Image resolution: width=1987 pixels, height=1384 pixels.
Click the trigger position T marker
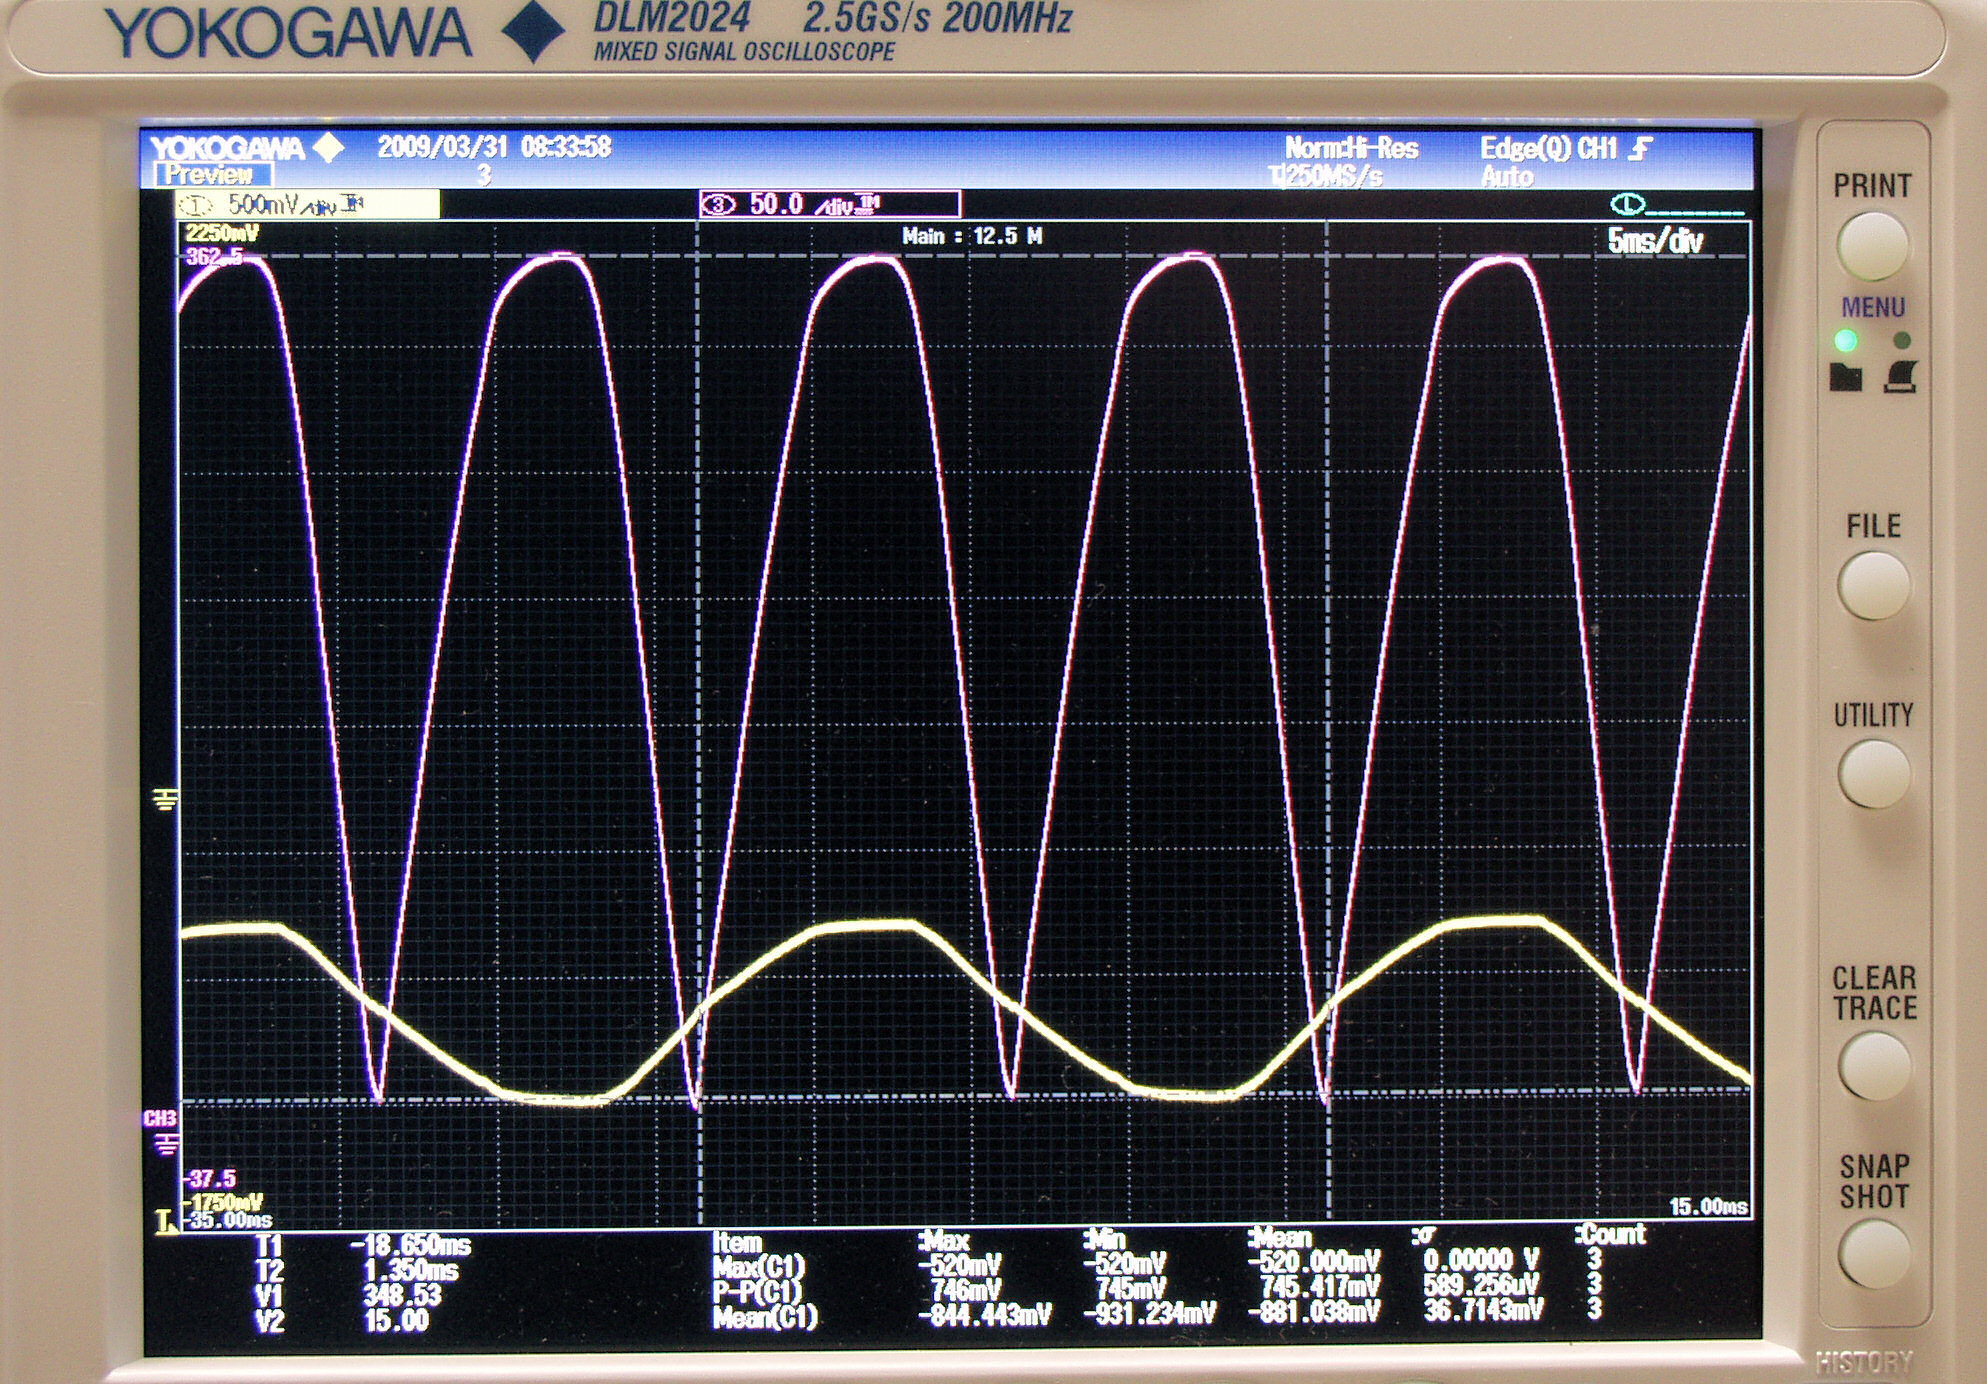click(165, 1221)
